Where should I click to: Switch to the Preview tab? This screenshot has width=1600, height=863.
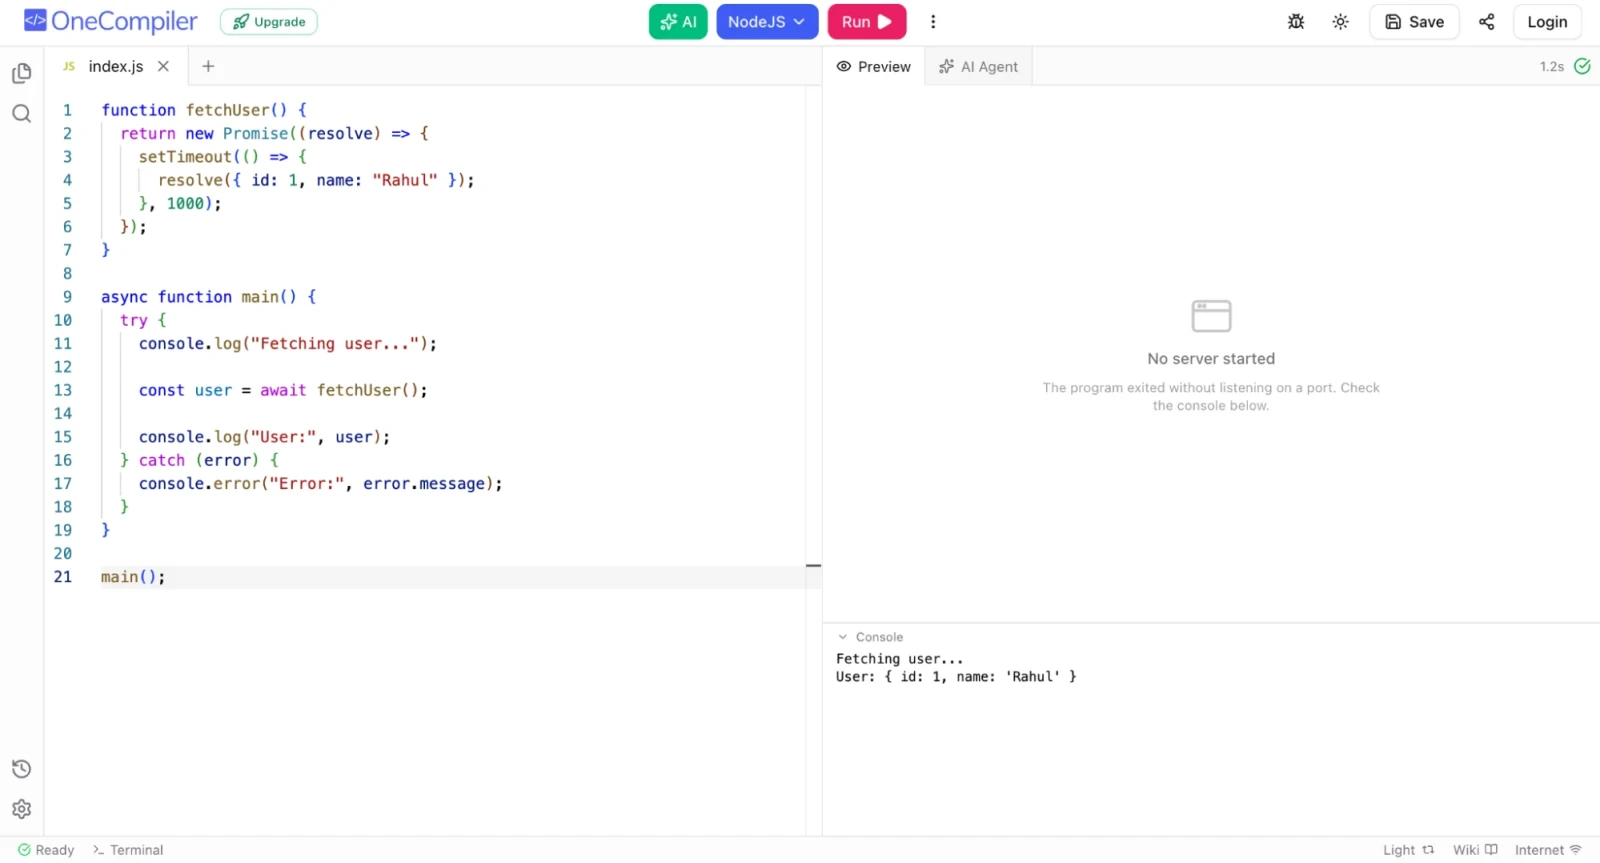click(x=874, y=66)
